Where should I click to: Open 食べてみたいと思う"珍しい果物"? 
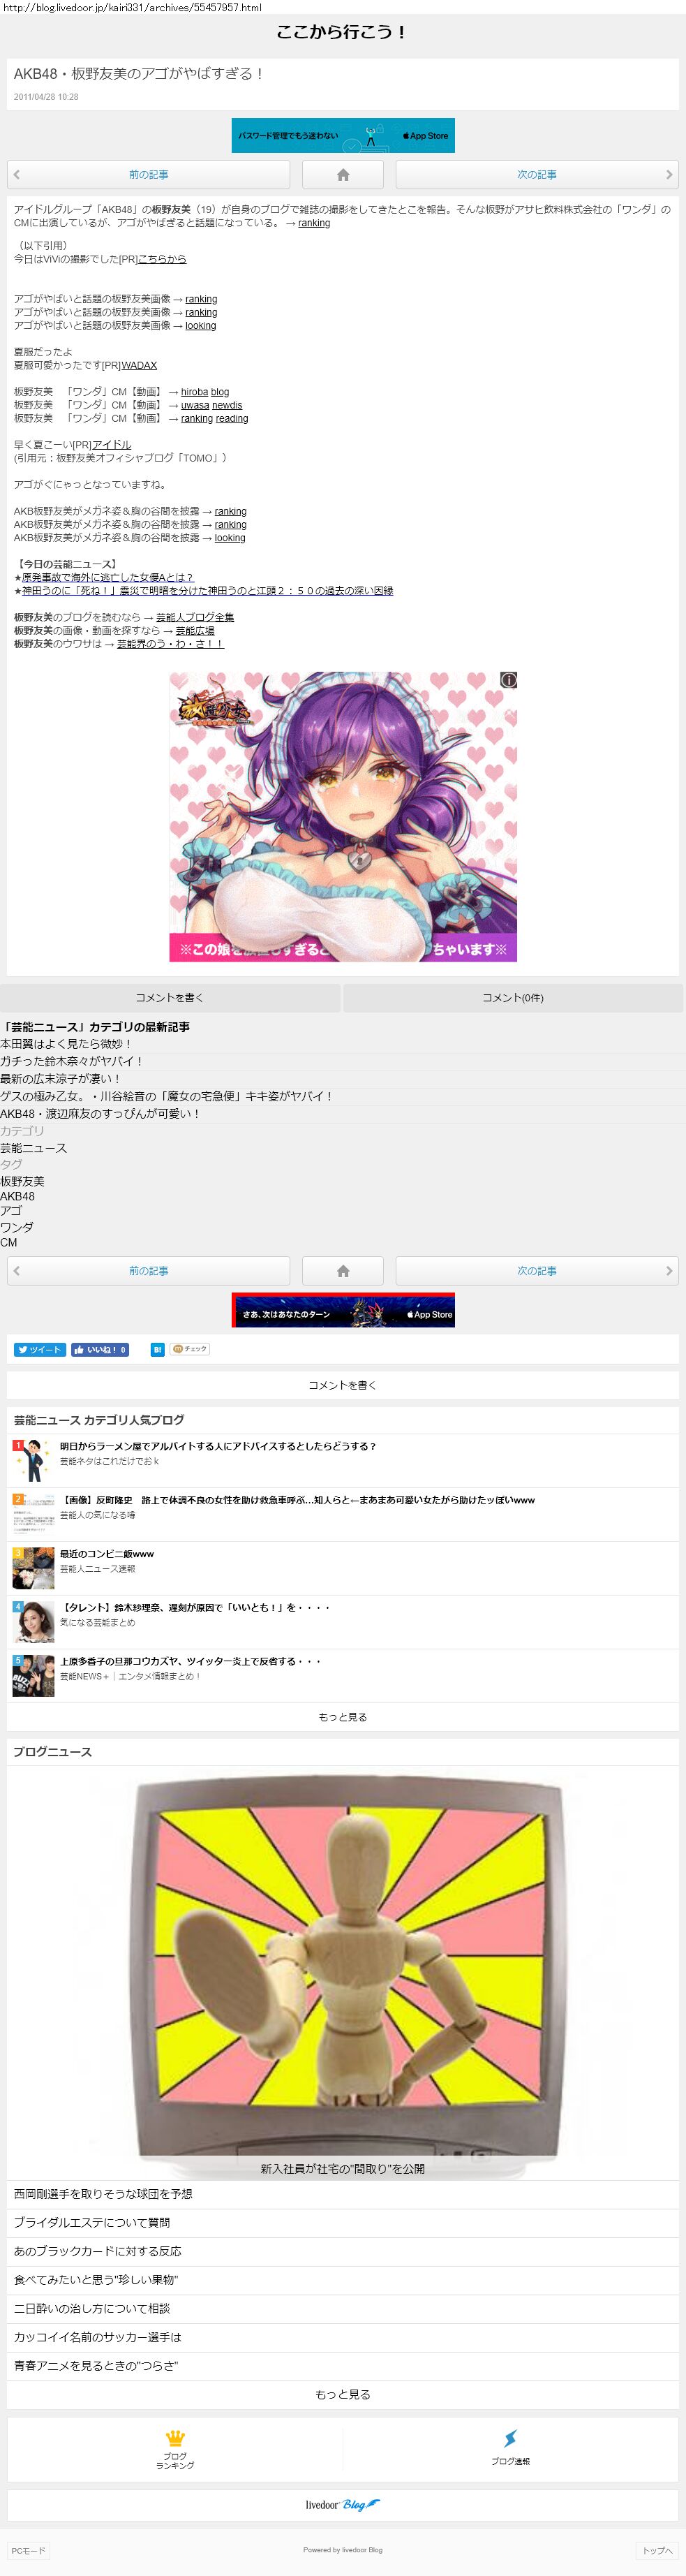coord(343,2280)
